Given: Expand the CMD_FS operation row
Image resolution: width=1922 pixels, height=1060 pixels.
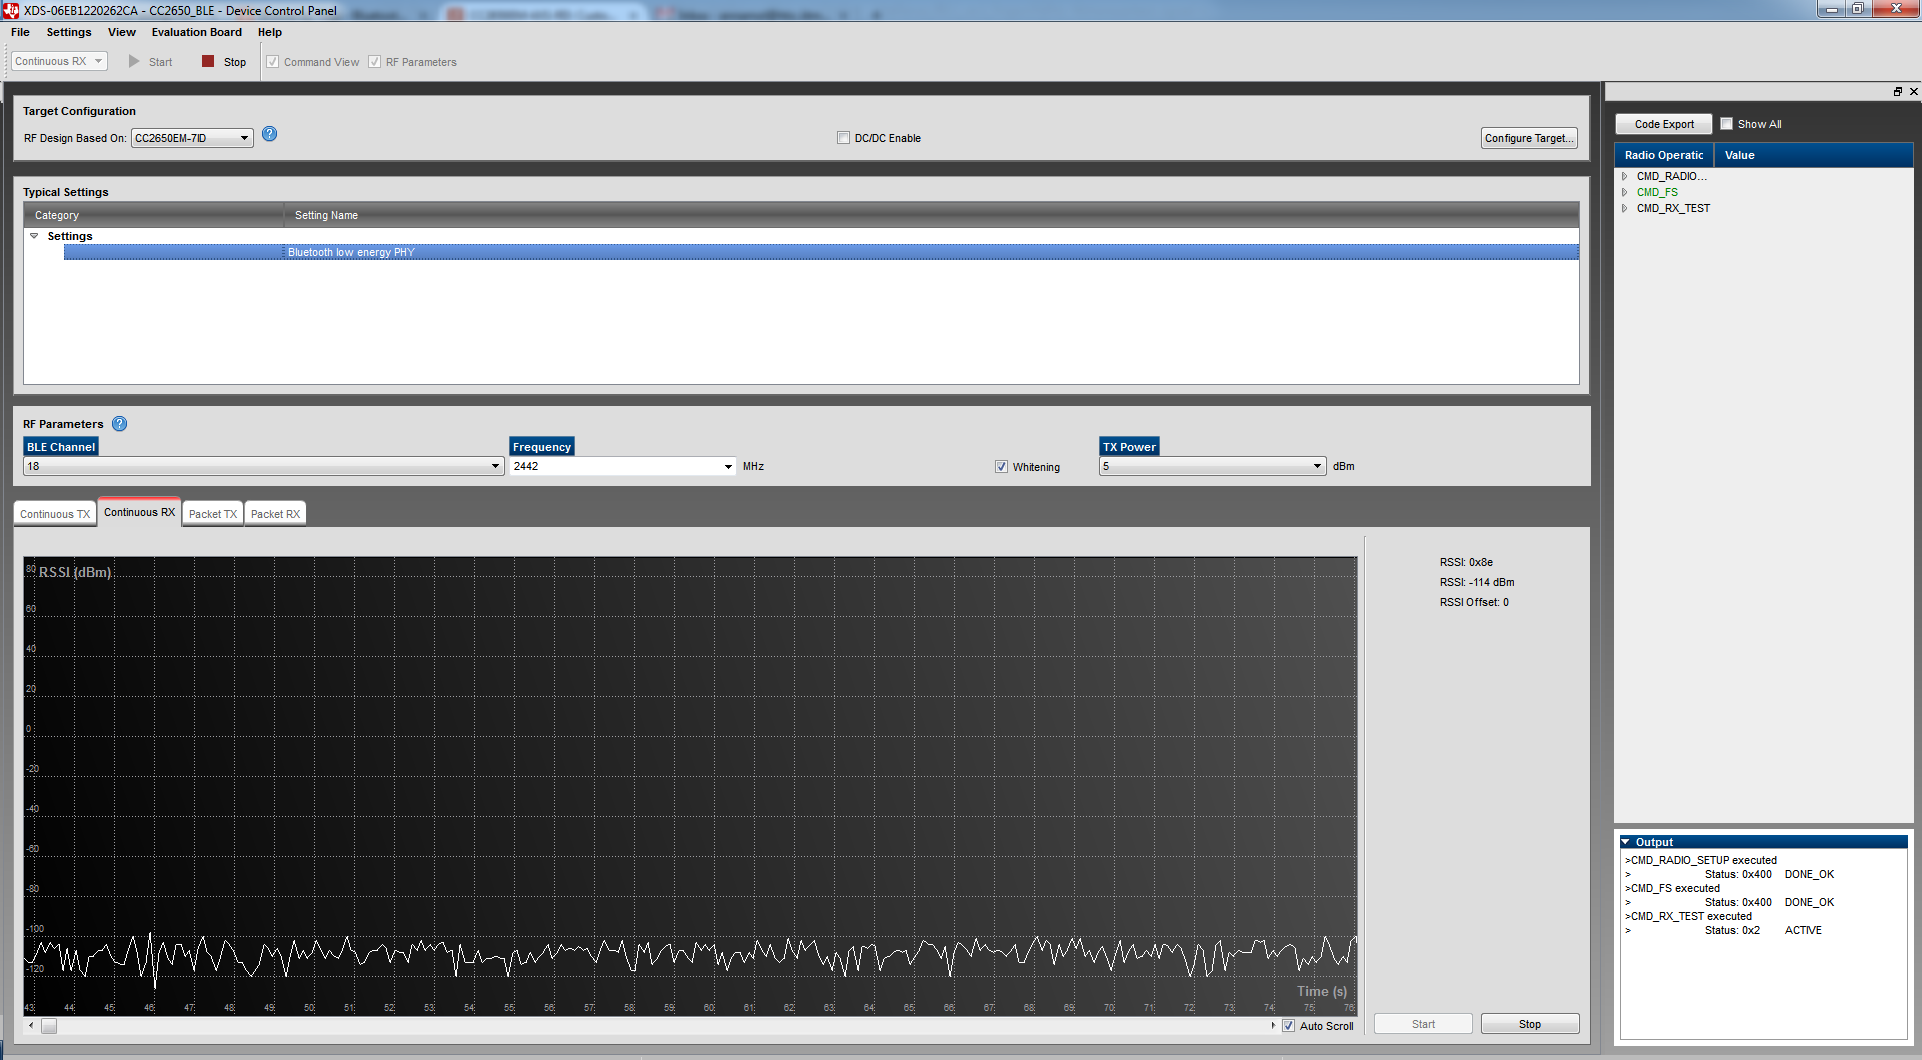Looking at the screenshot, I should (1625, 192).
